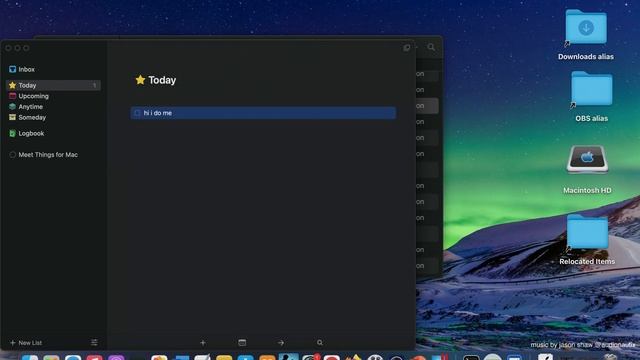Select the Today list in sidebar
The image size is (640, 360).
pyautogui.click(x=53, y=85)
